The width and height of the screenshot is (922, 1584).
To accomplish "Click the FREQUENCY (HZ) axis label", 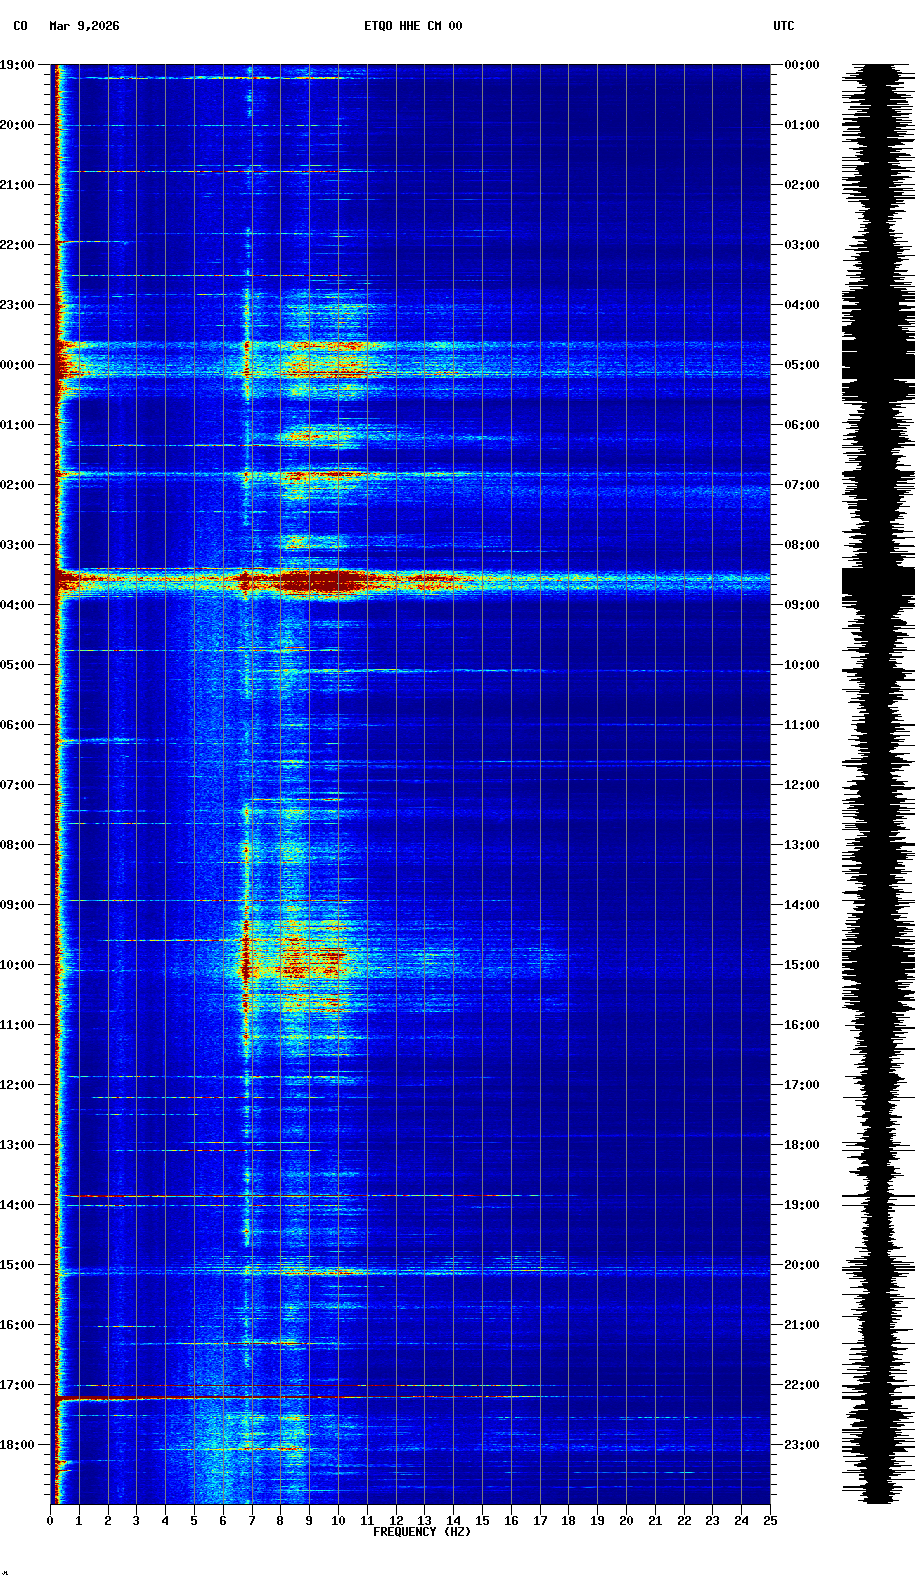I will (x=421, y=1532).
